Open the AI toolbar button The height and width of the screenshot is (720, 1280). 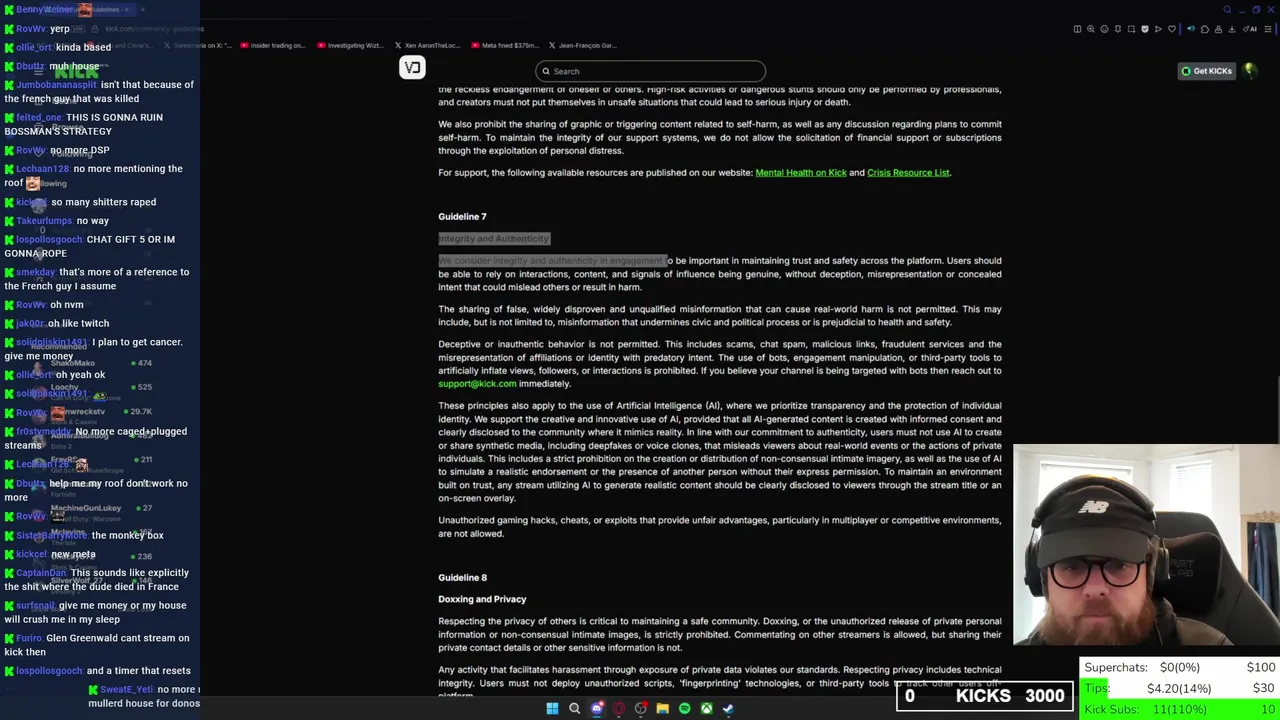pyautogui.click(x=1249, y=29)
